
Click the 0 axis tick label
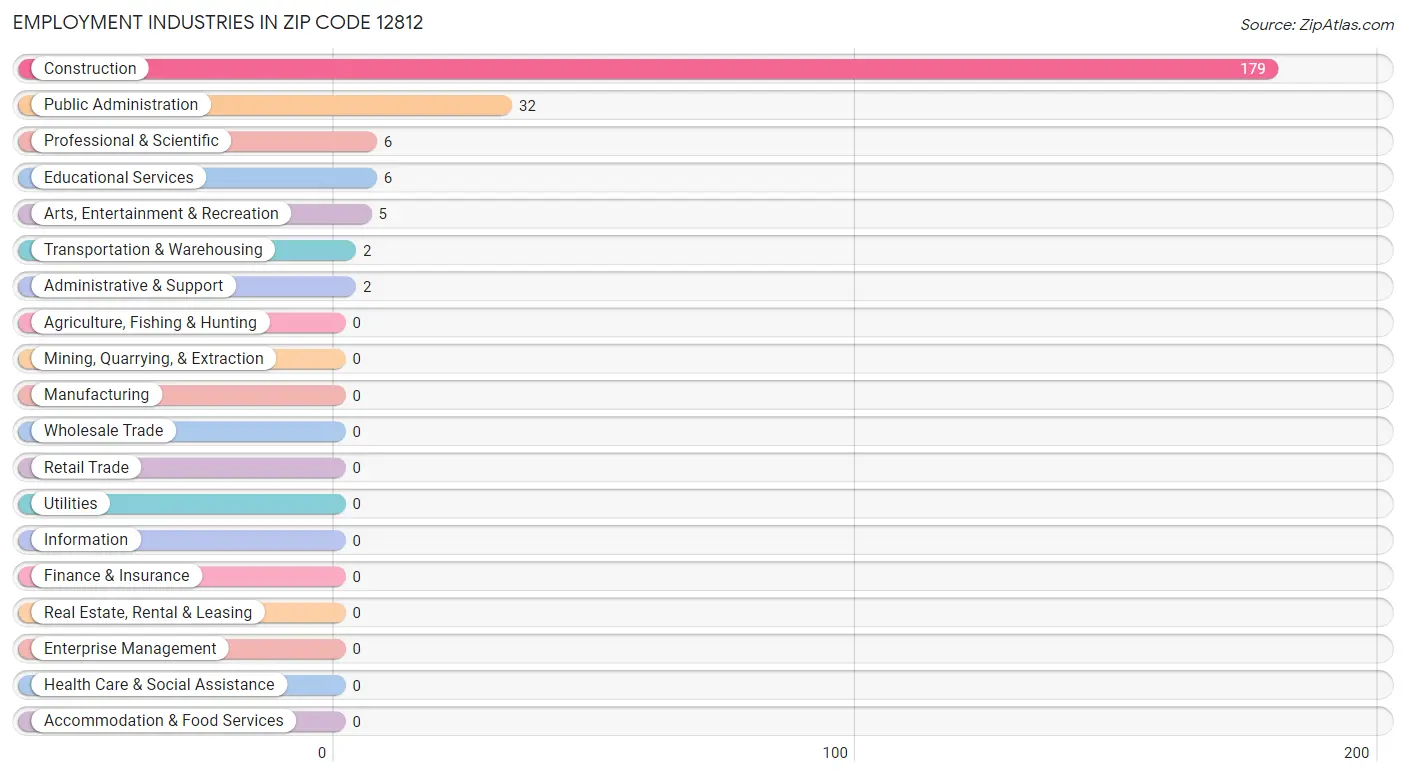[x=322, y=753]
